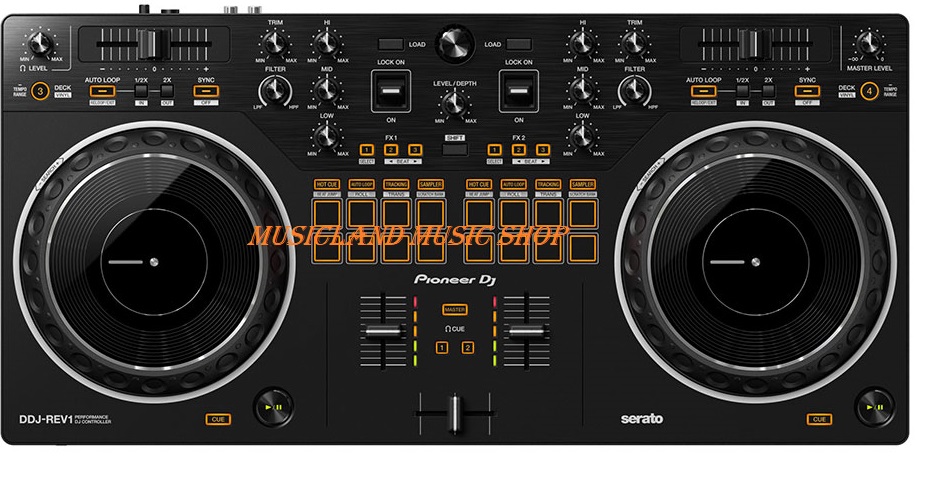The height and width of the screenshot is (480, 934).
Task: Toggle the MASTER headphone cue button
Action: pyautogui.click(x=454, y=310)
